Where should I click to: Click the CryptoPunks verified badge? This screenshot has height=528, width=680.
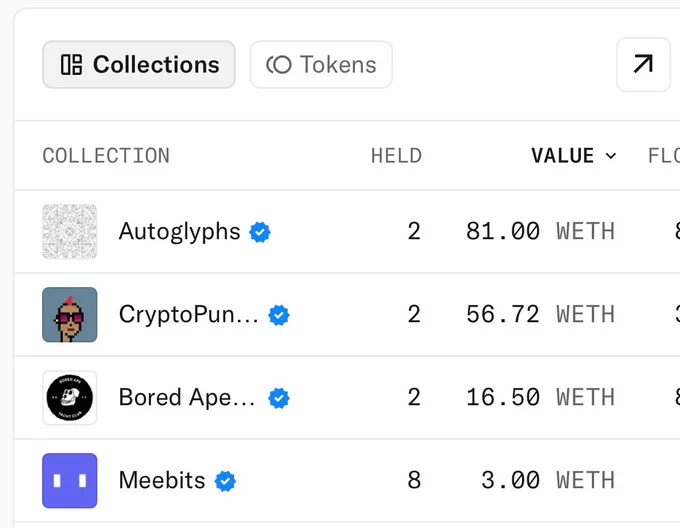pos(279,315)
